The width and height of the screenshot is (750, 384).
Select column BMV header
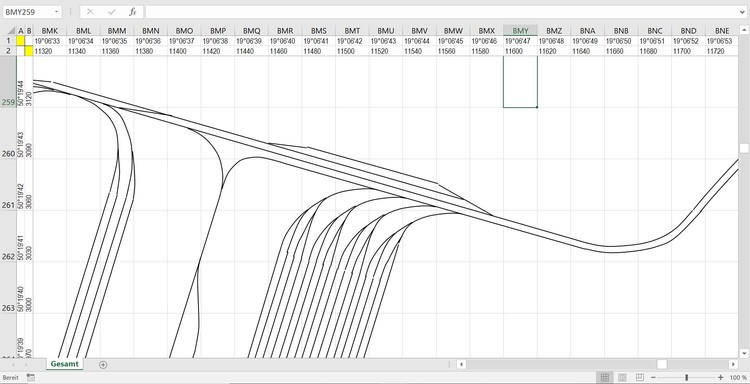pyautogui.click(x=419, y=31)
